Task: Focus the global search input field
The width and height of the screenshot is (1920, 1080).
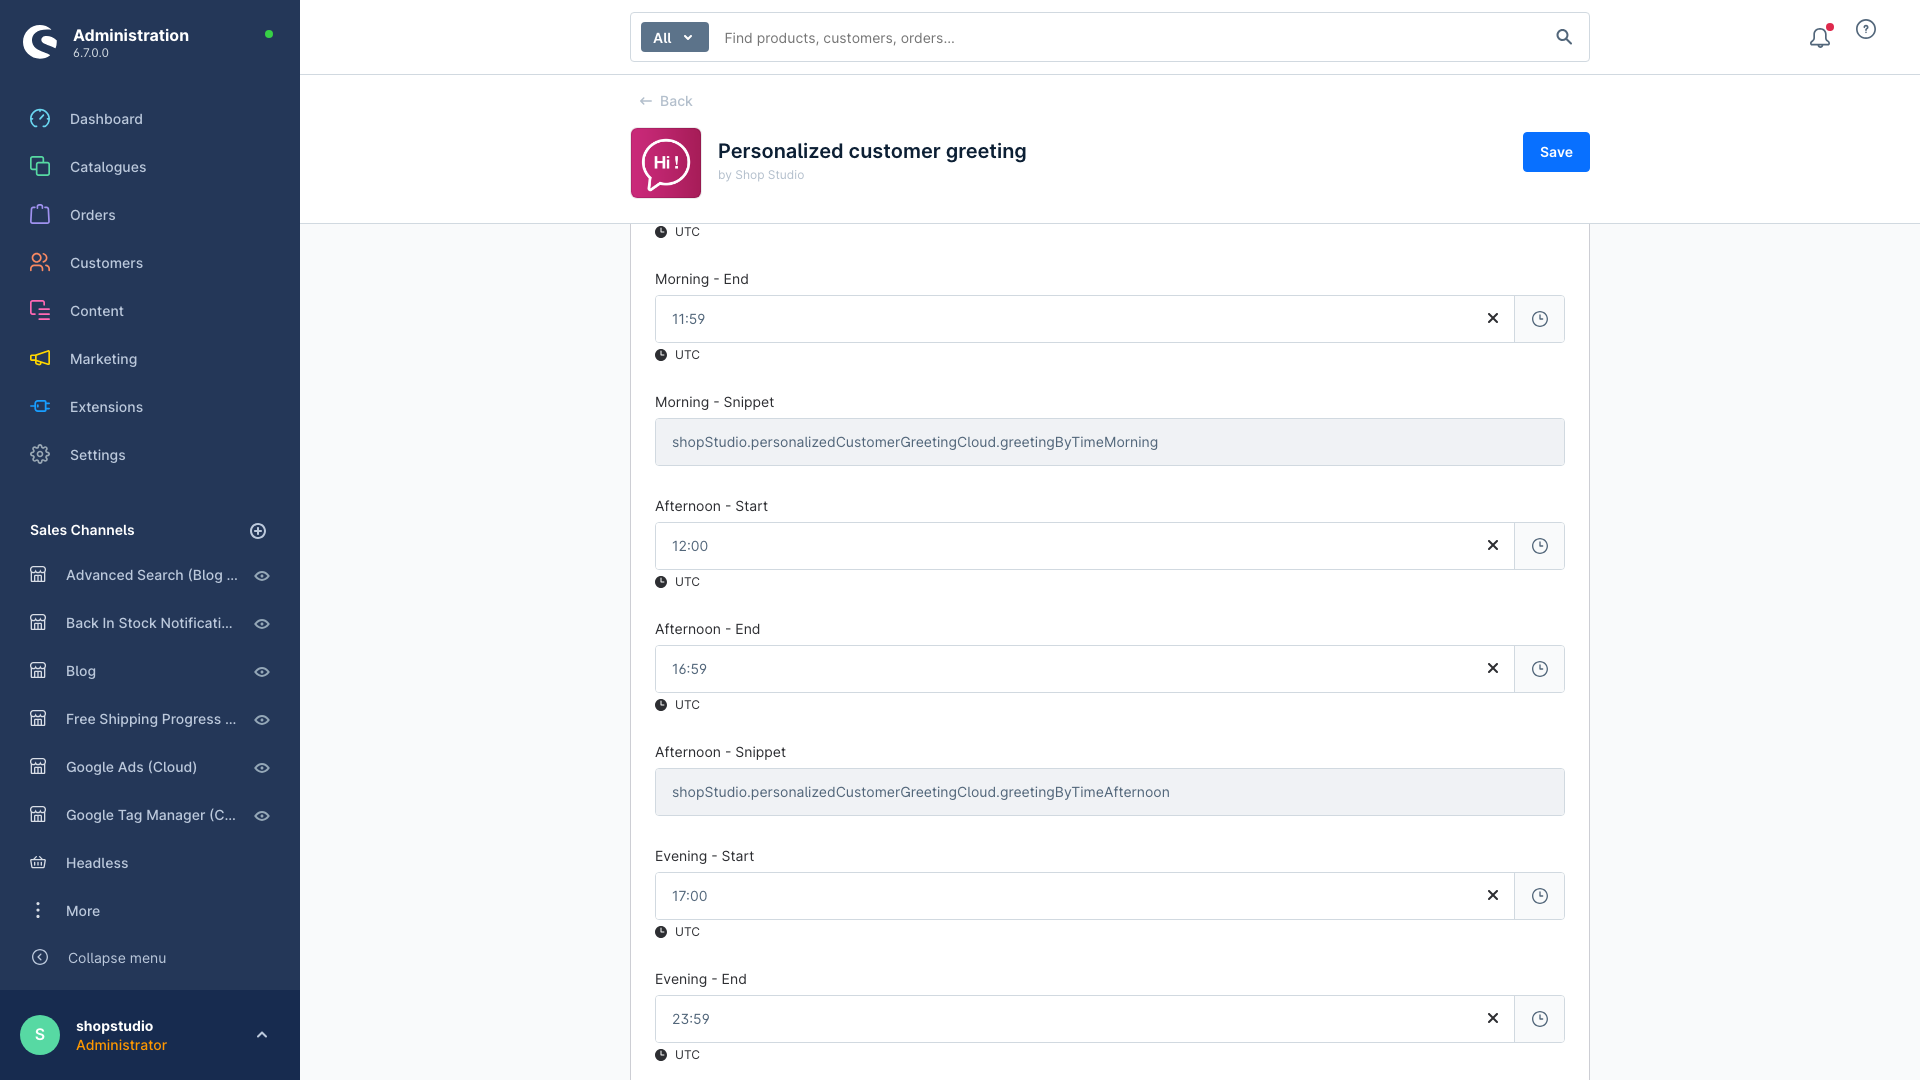Action: point(1130,38)
